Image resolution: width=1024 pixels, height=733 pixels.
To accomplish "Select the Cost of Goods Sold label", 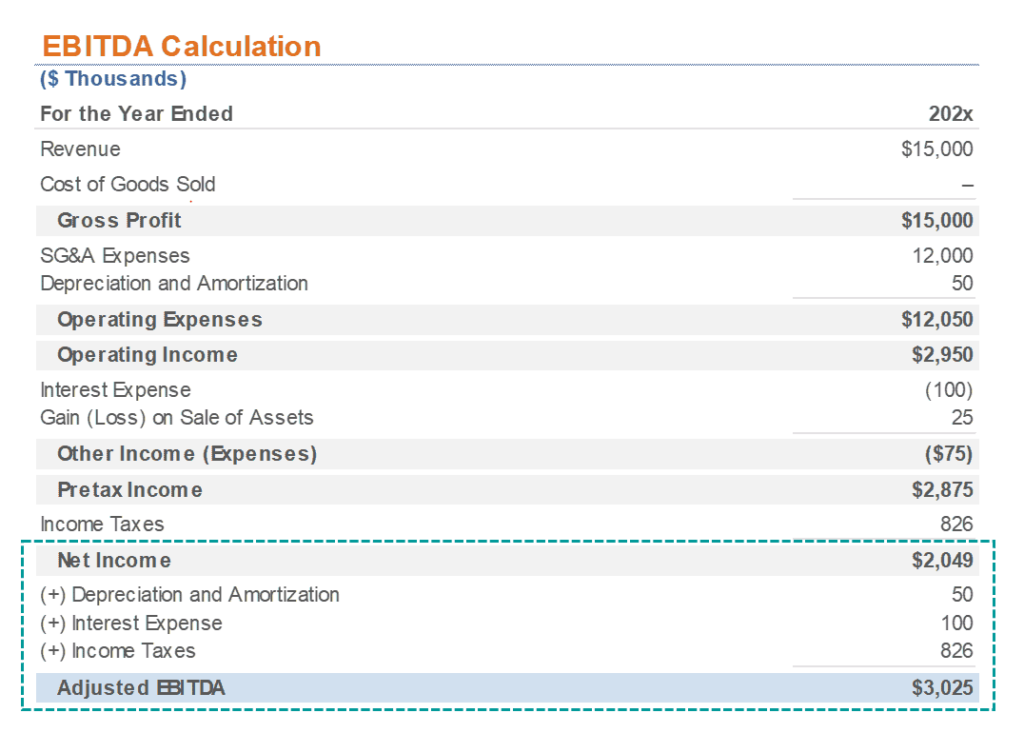I will [x=127, y=184].
